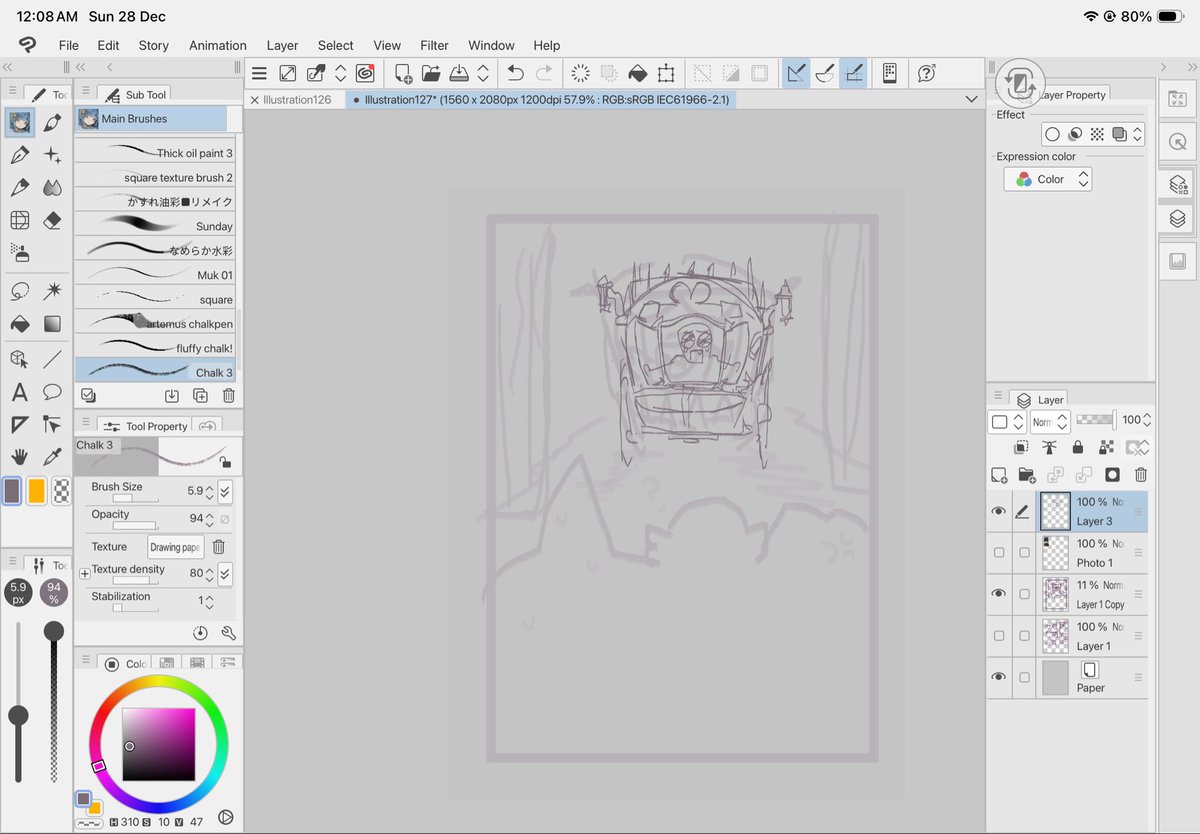Image resolution: width=1200 pixels, height=834 pixels.
Task: Open the Window menu
Action: coord(491,45)
